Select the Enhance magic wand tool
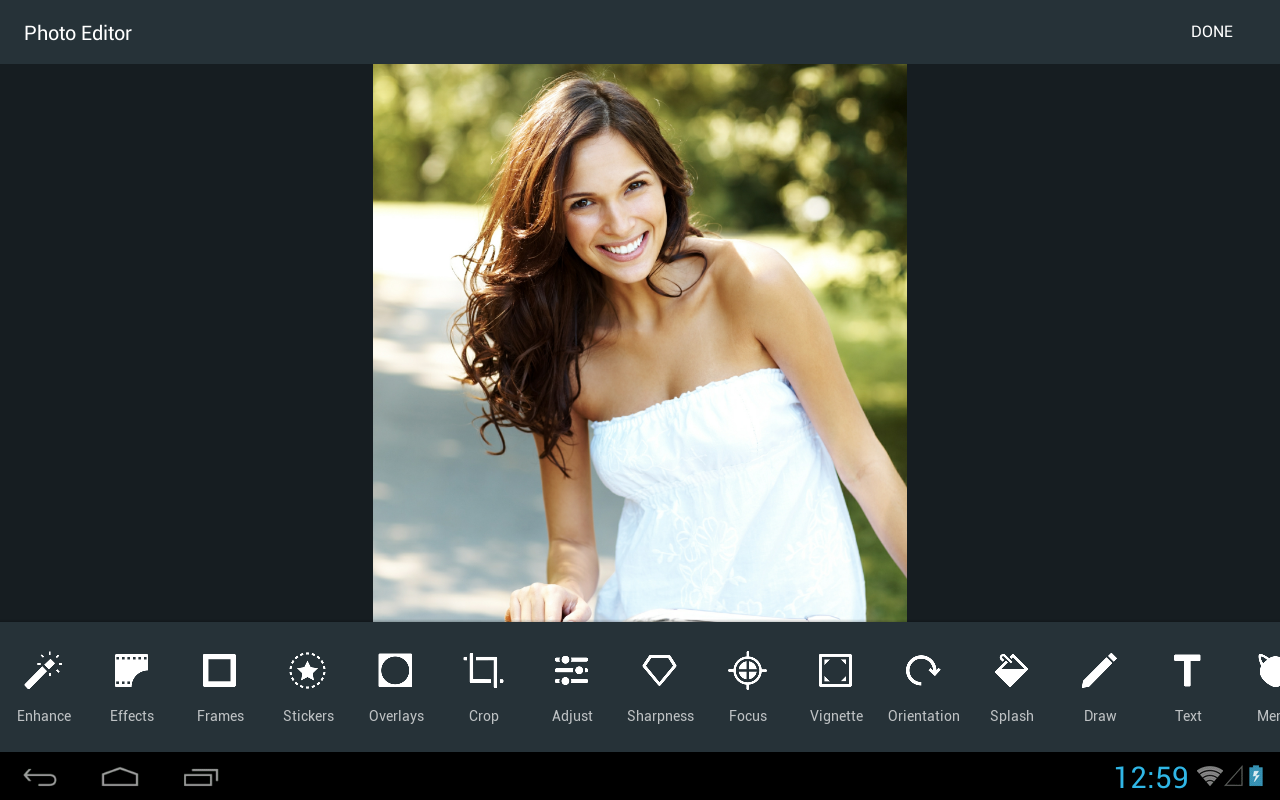This screenshot has height=800, width=1280. [44, 686]
